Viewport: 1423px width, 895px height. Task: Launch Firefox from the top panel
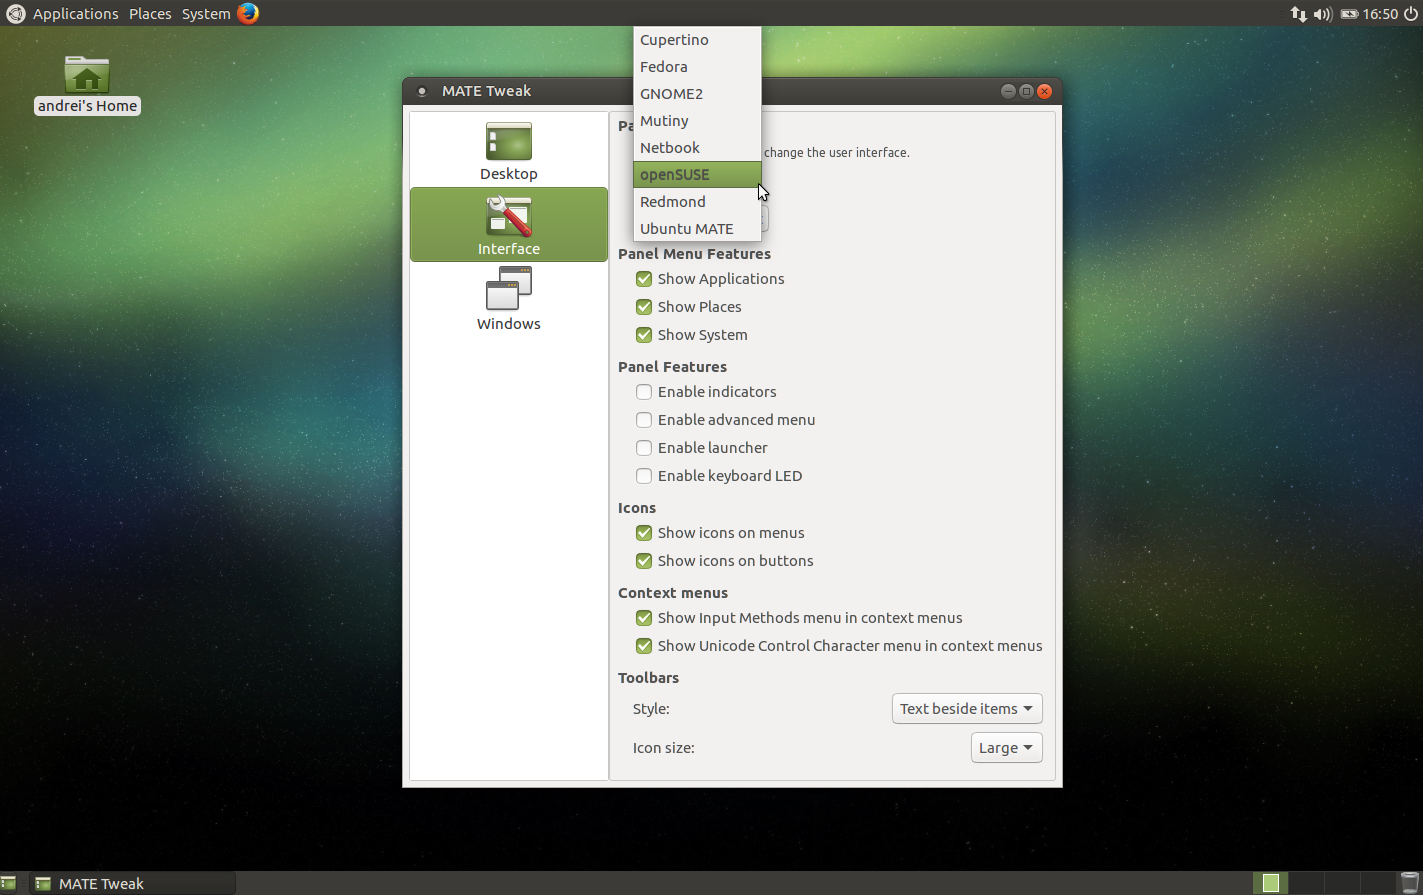[248, 13]
